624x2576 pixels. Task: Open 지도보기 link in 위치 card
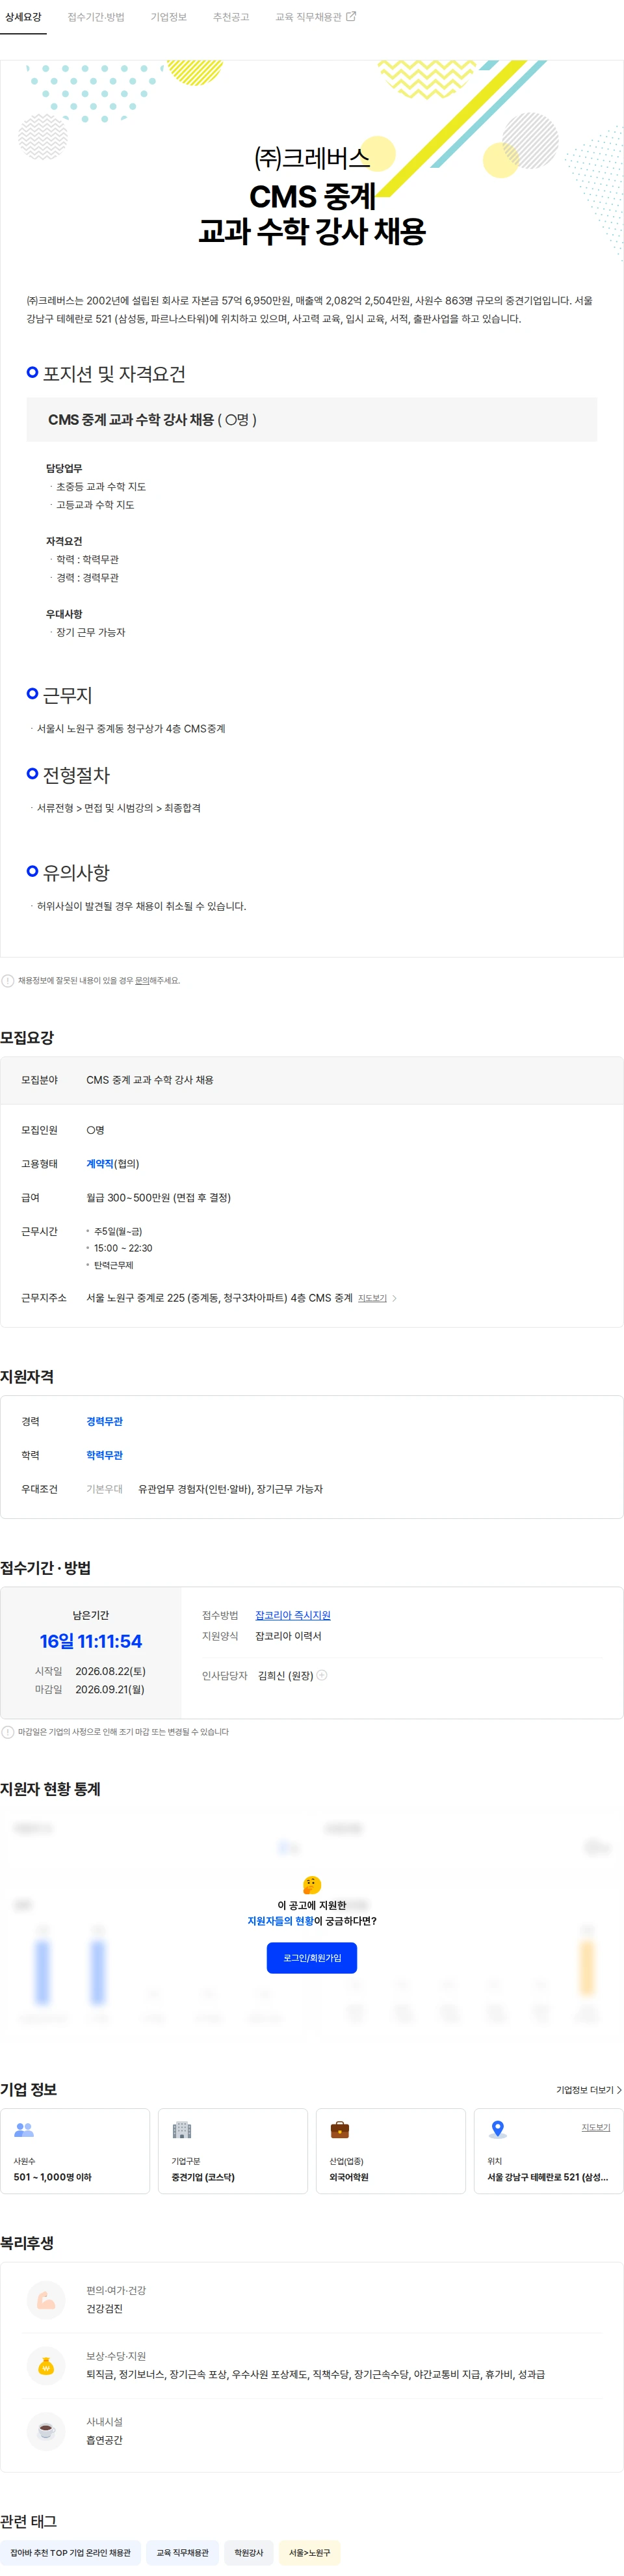pos(596,2127)
